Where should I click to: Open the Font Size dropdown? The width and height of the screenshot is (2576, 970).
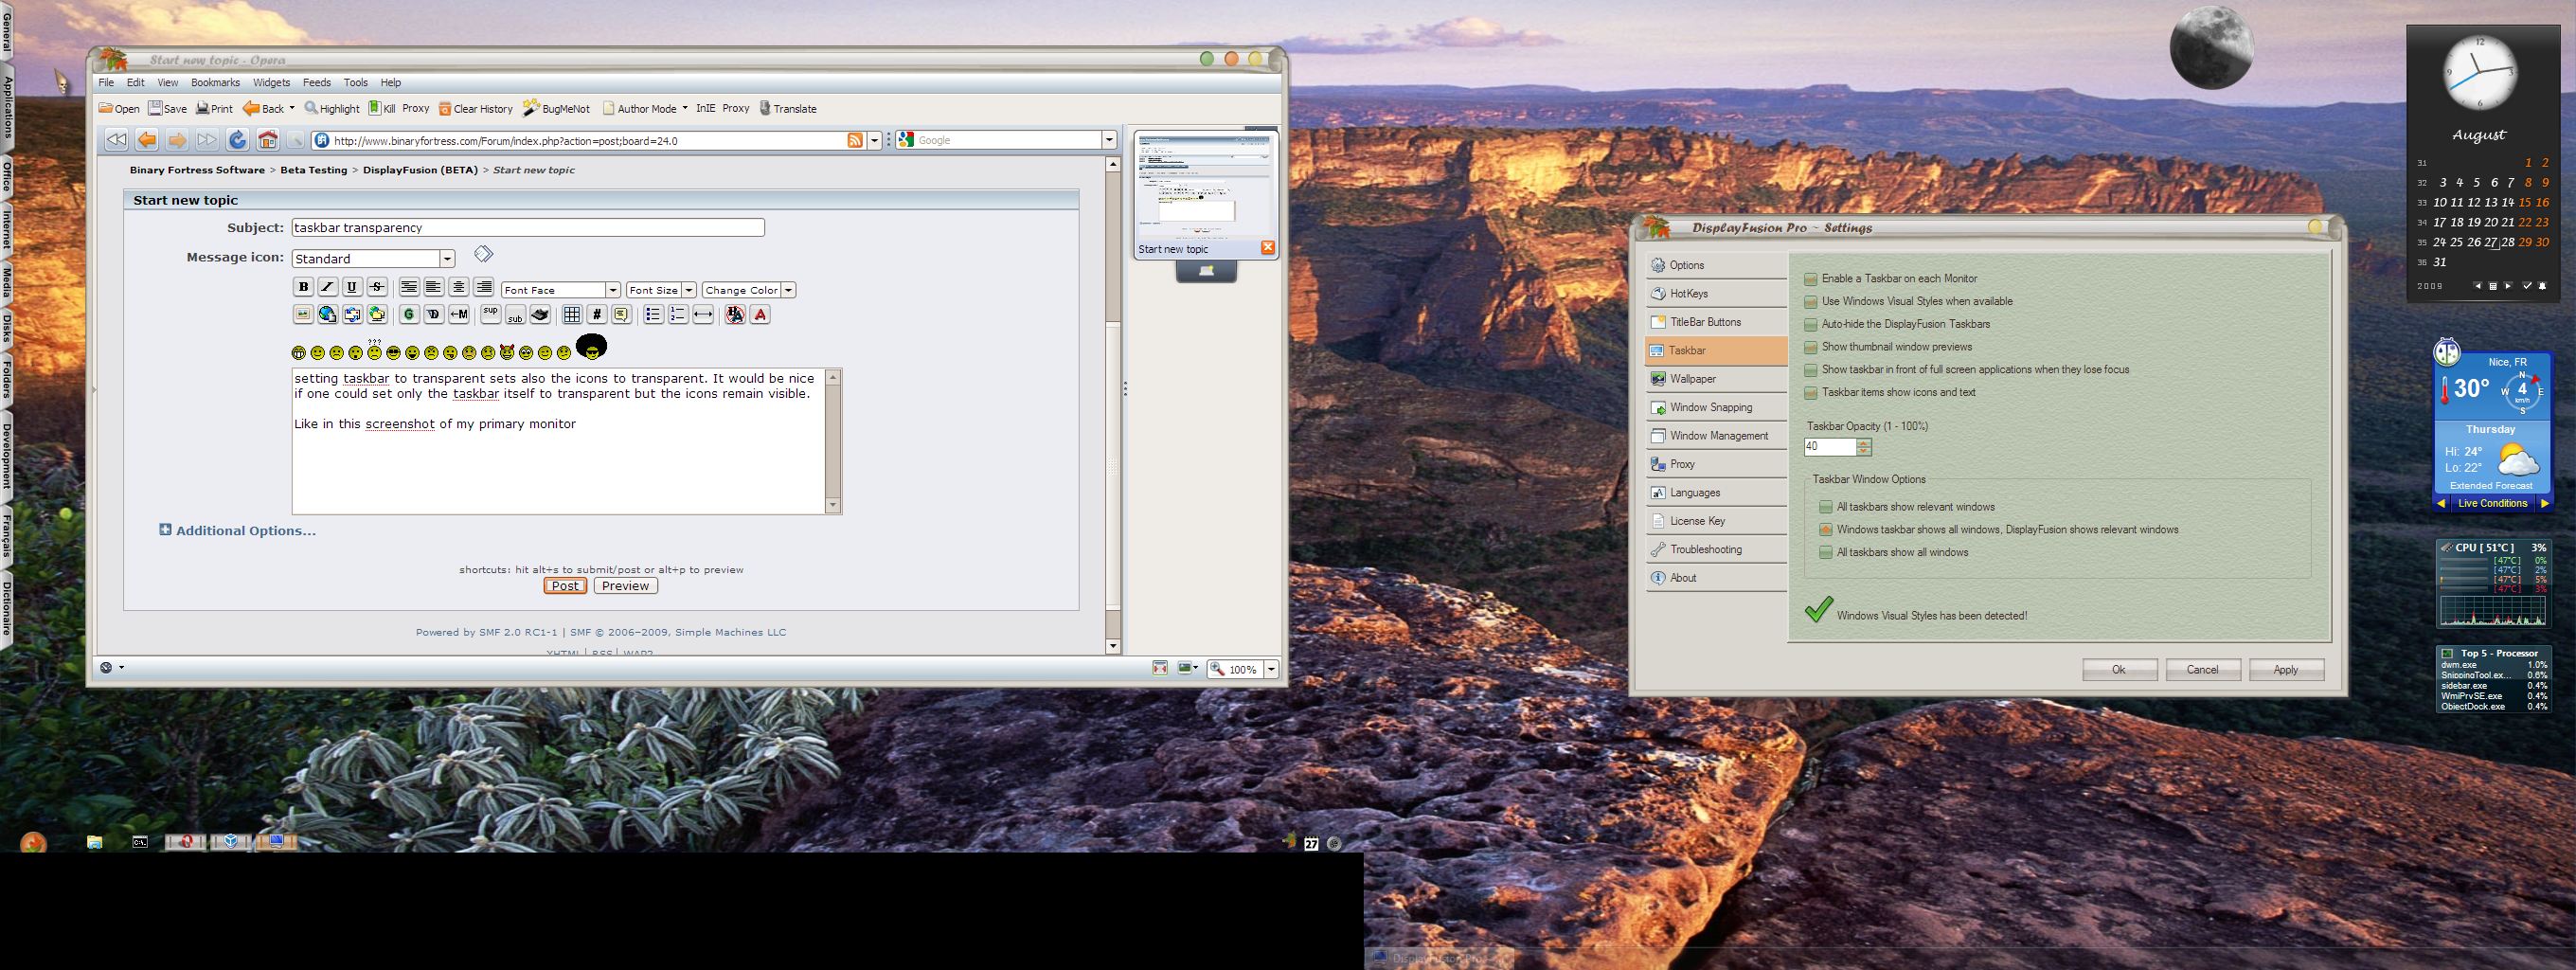[x=689, y=290]
